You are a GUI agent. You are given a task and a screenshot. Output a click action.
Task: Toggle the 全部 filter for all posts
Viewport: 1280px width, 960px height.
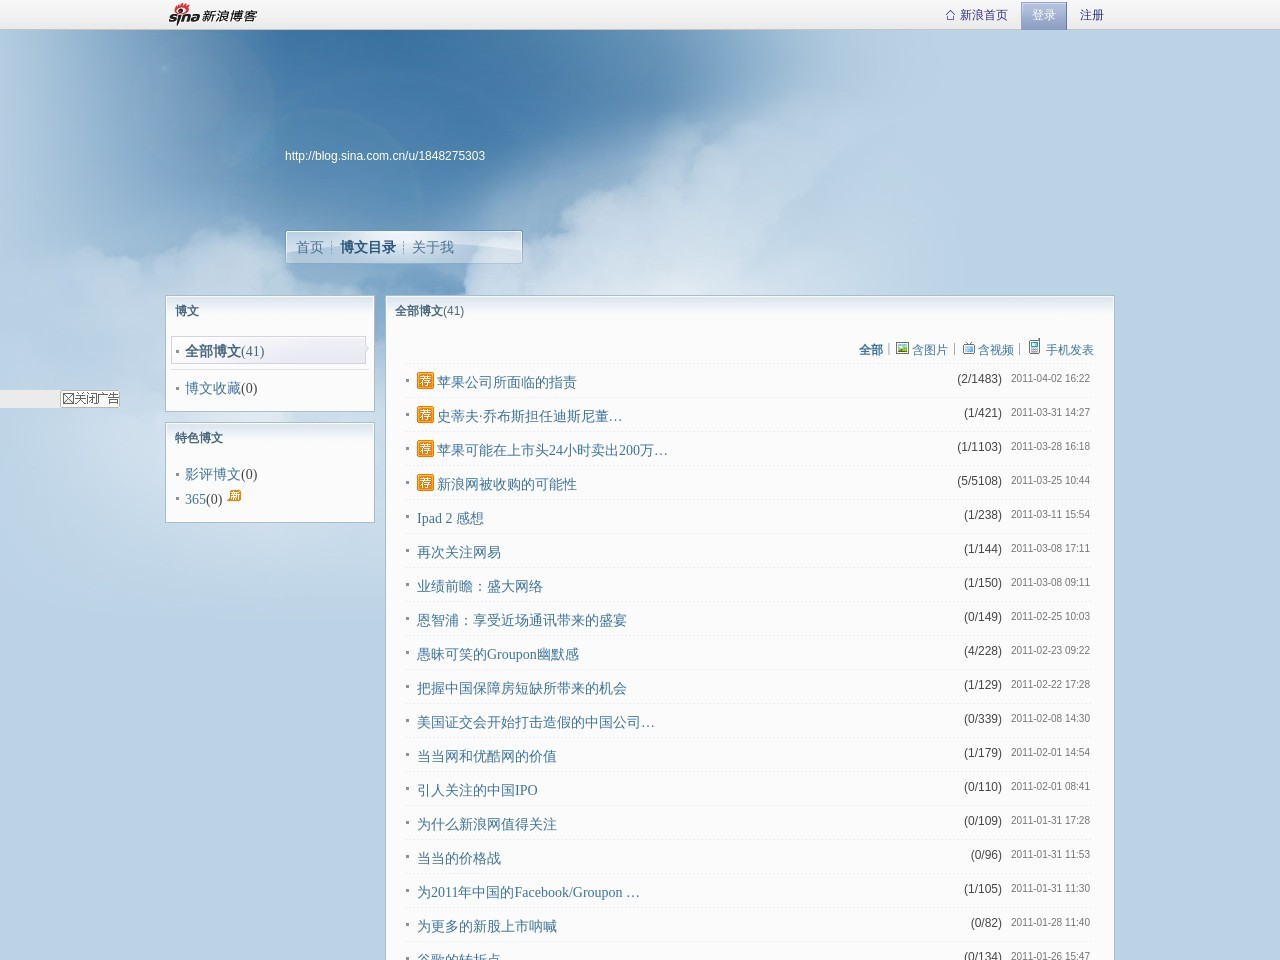(870, 349)
